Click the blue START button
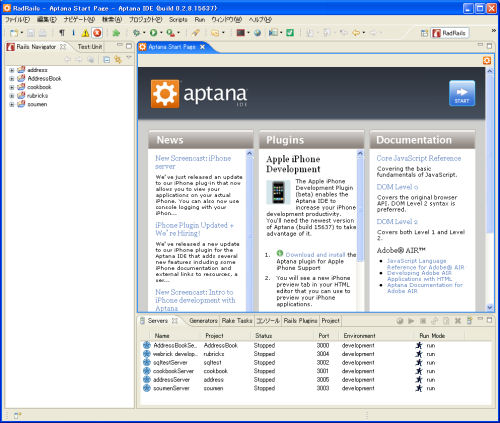This screenshot has height=423, width=500. (x=462, y=93)
